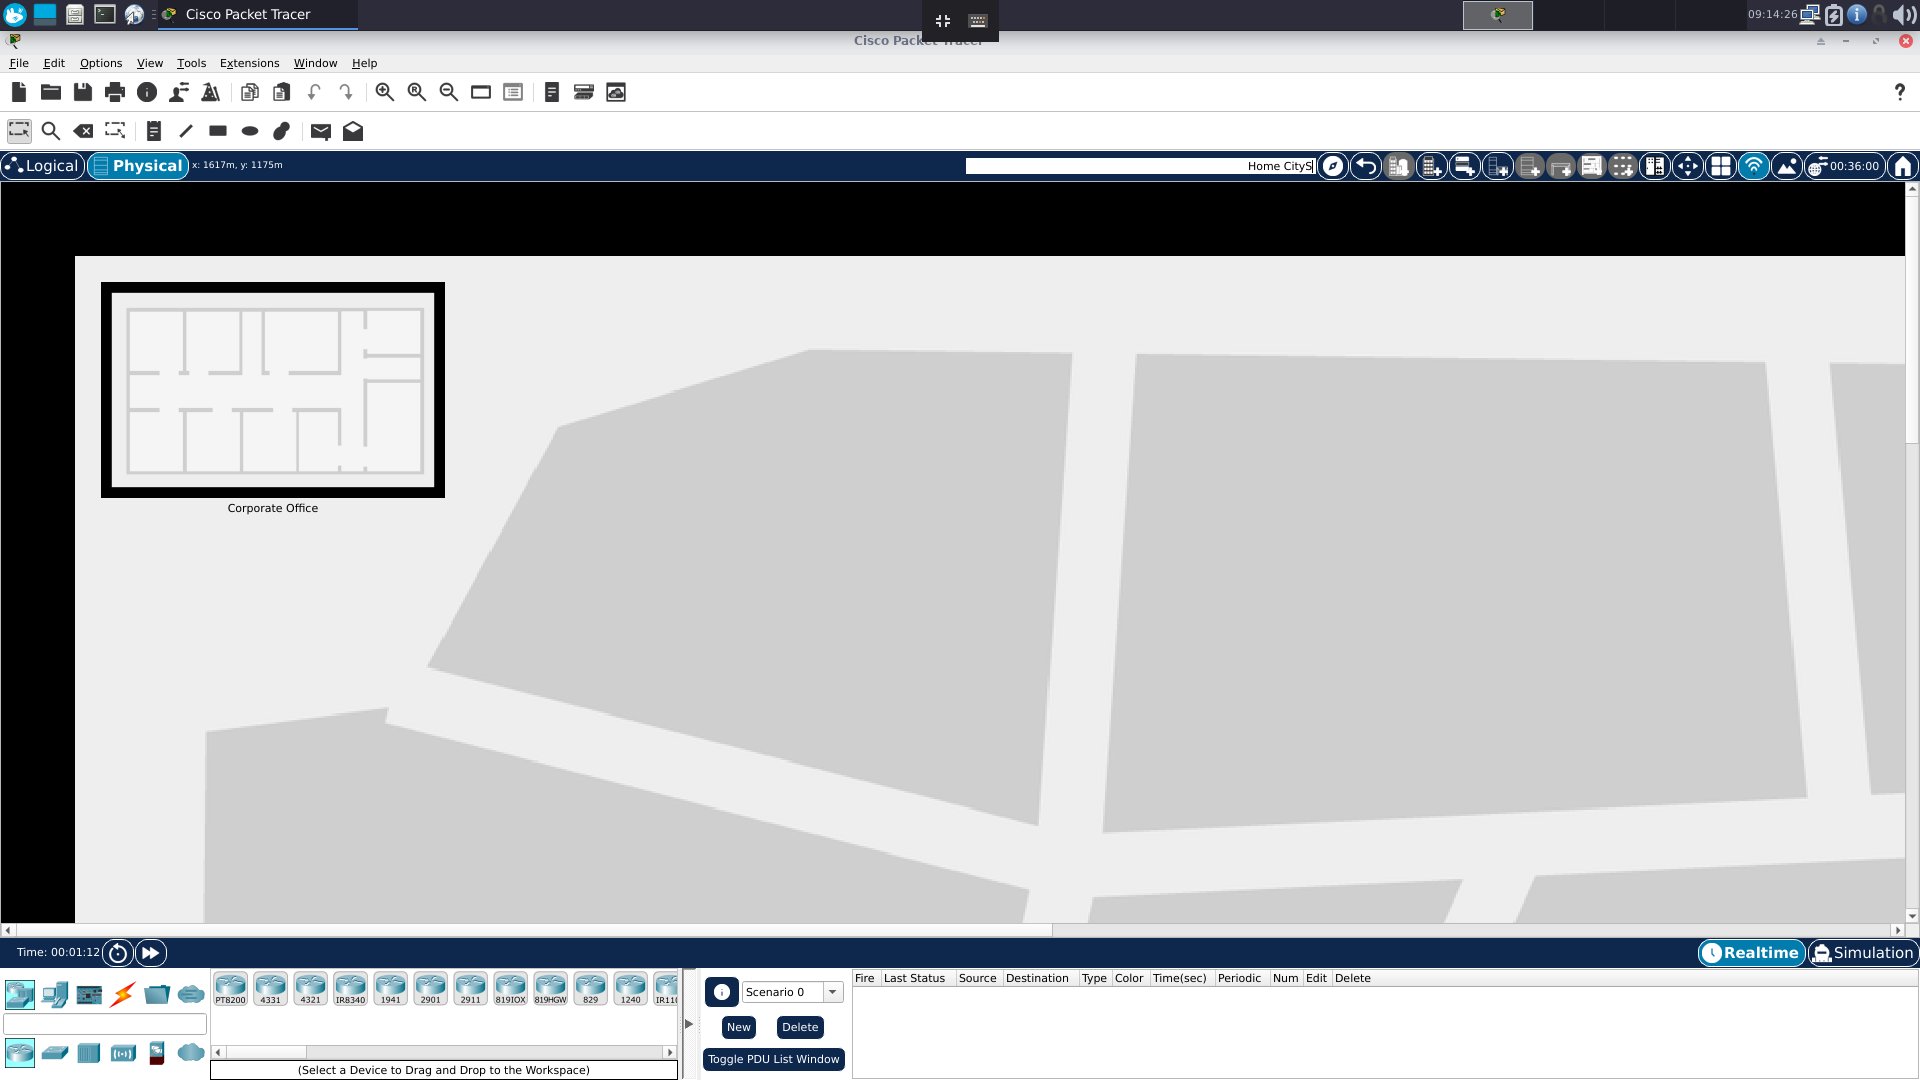This screenshot has width=1920, height=1080.
Task: Switch to Logical workspace view
Action: (43, 166)
